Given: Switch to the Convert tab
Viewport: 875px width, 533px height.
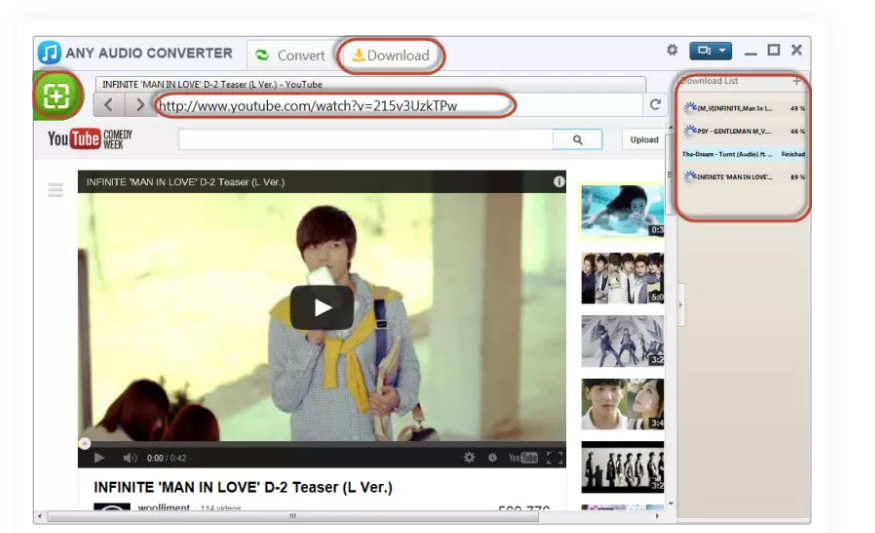Looking at the screenshot, I should pos(290,55).
